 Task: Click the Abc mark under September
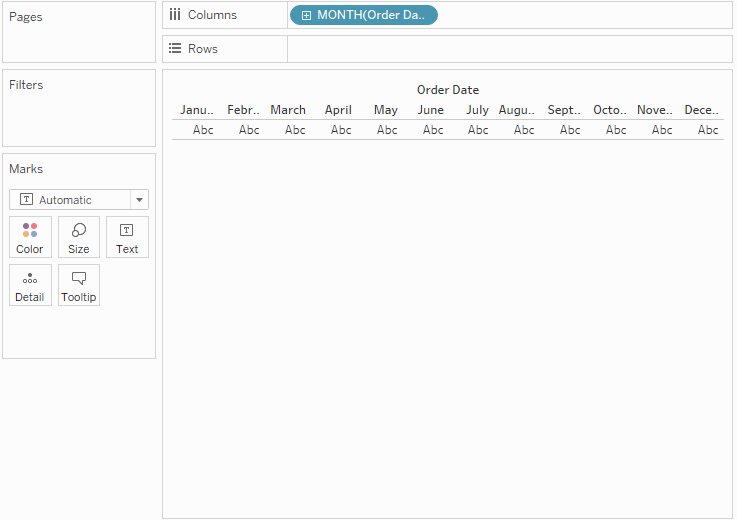coord(570,130)
